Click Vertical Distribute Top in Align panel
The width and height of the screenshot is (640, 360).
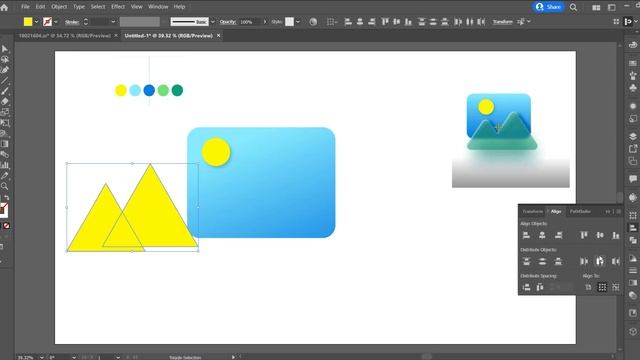(527, 261)
